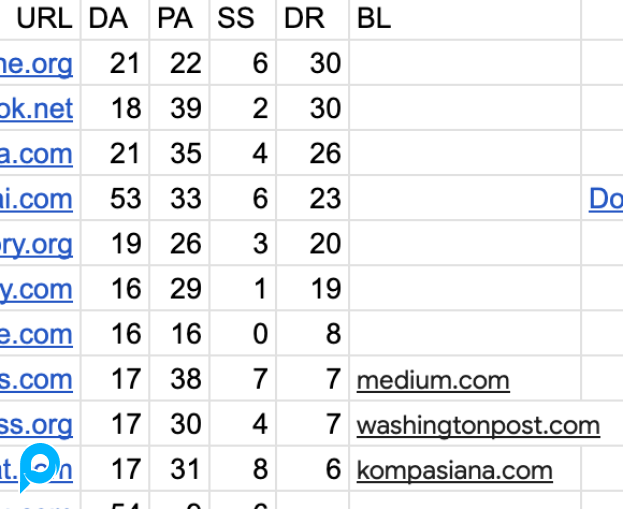Open the URL link ending in ory.org
The image size is (623, 509).
tap(36, 244)
